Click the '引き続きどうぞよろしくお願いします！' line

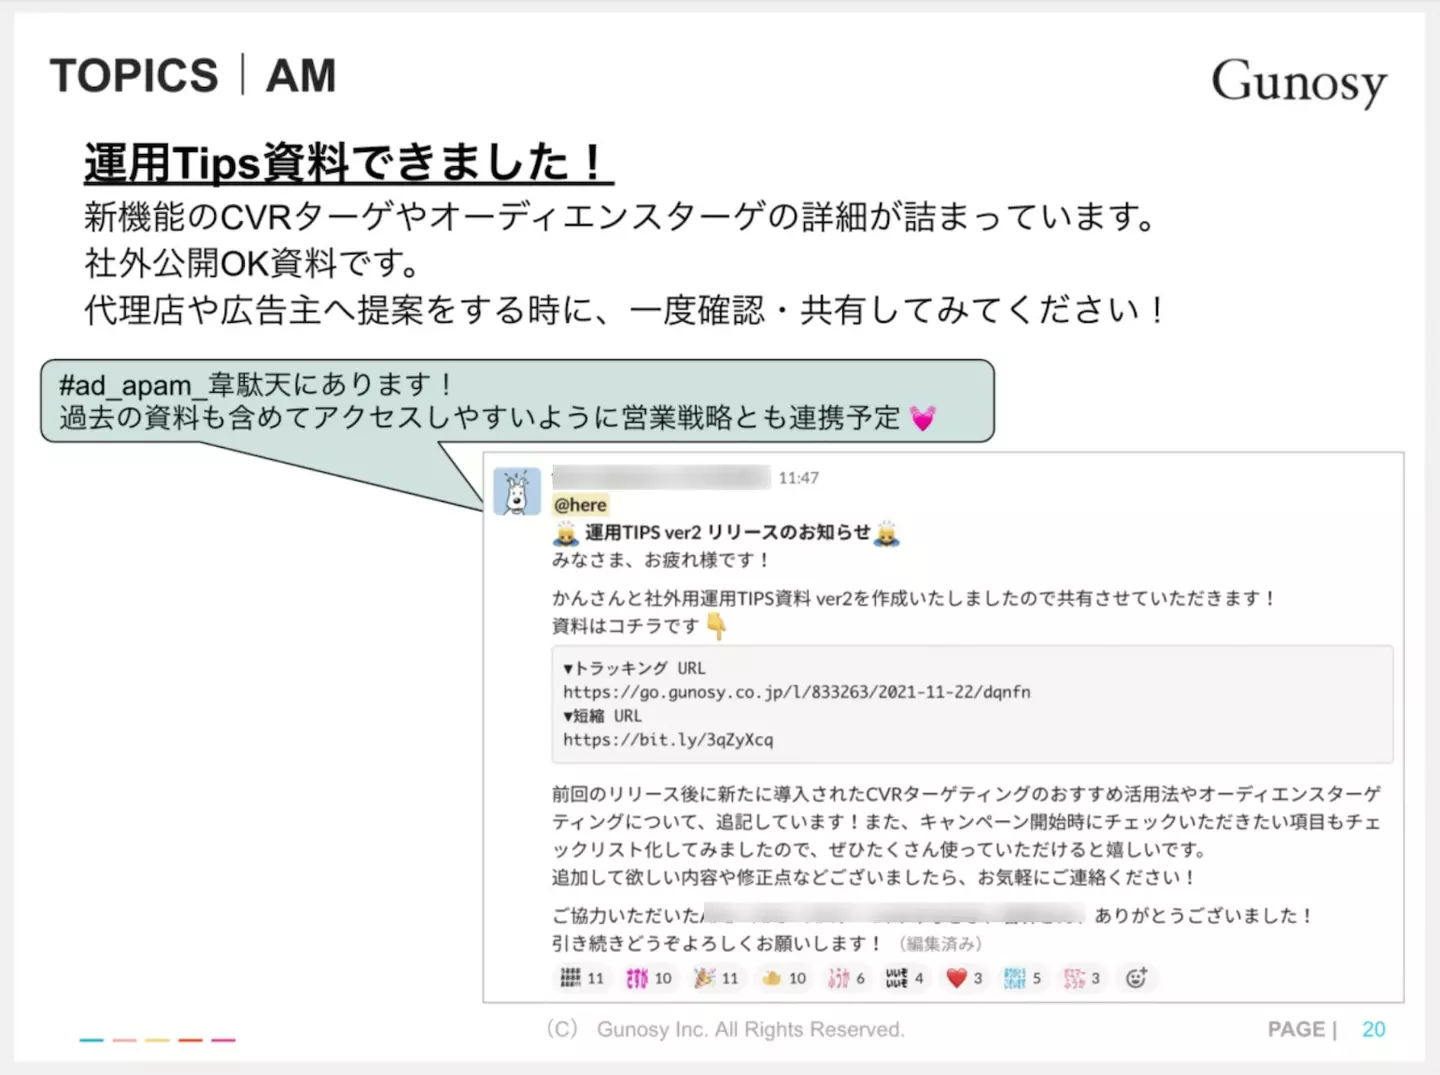[718, 944]
